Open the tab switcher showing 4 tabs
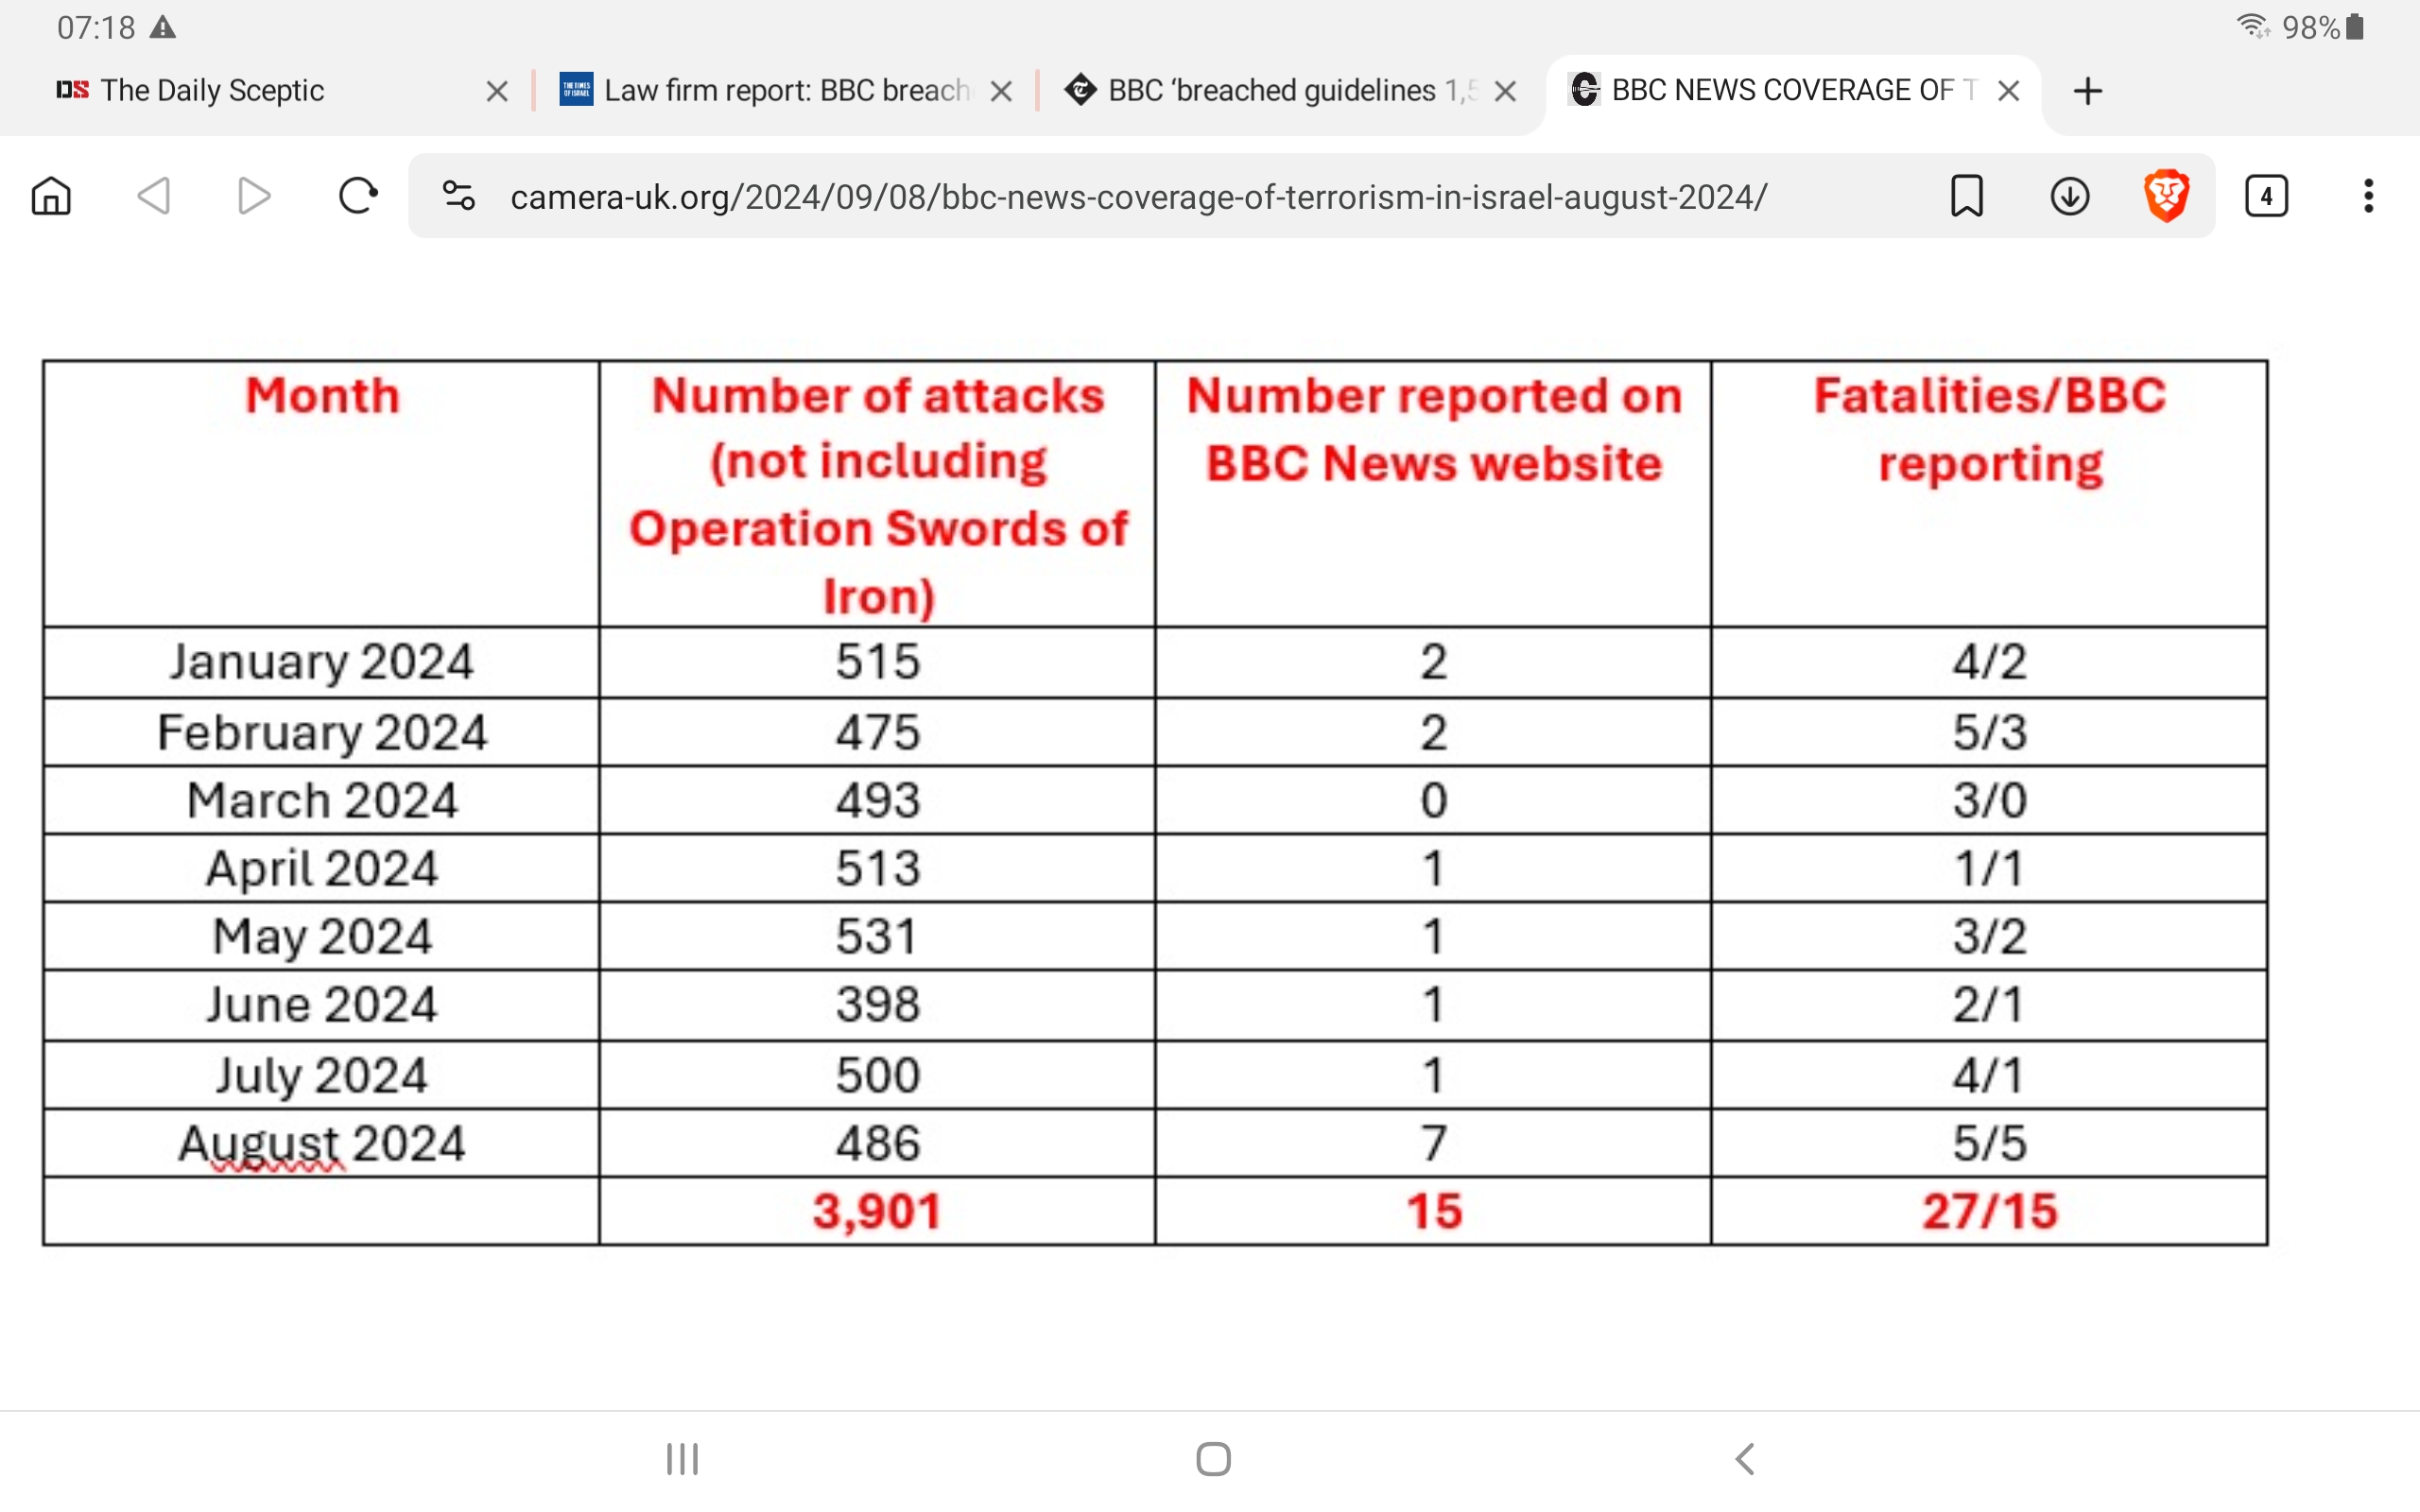Viewport: 2420px width, 1512px height. pyautogui.click(x=2266, y=196)
